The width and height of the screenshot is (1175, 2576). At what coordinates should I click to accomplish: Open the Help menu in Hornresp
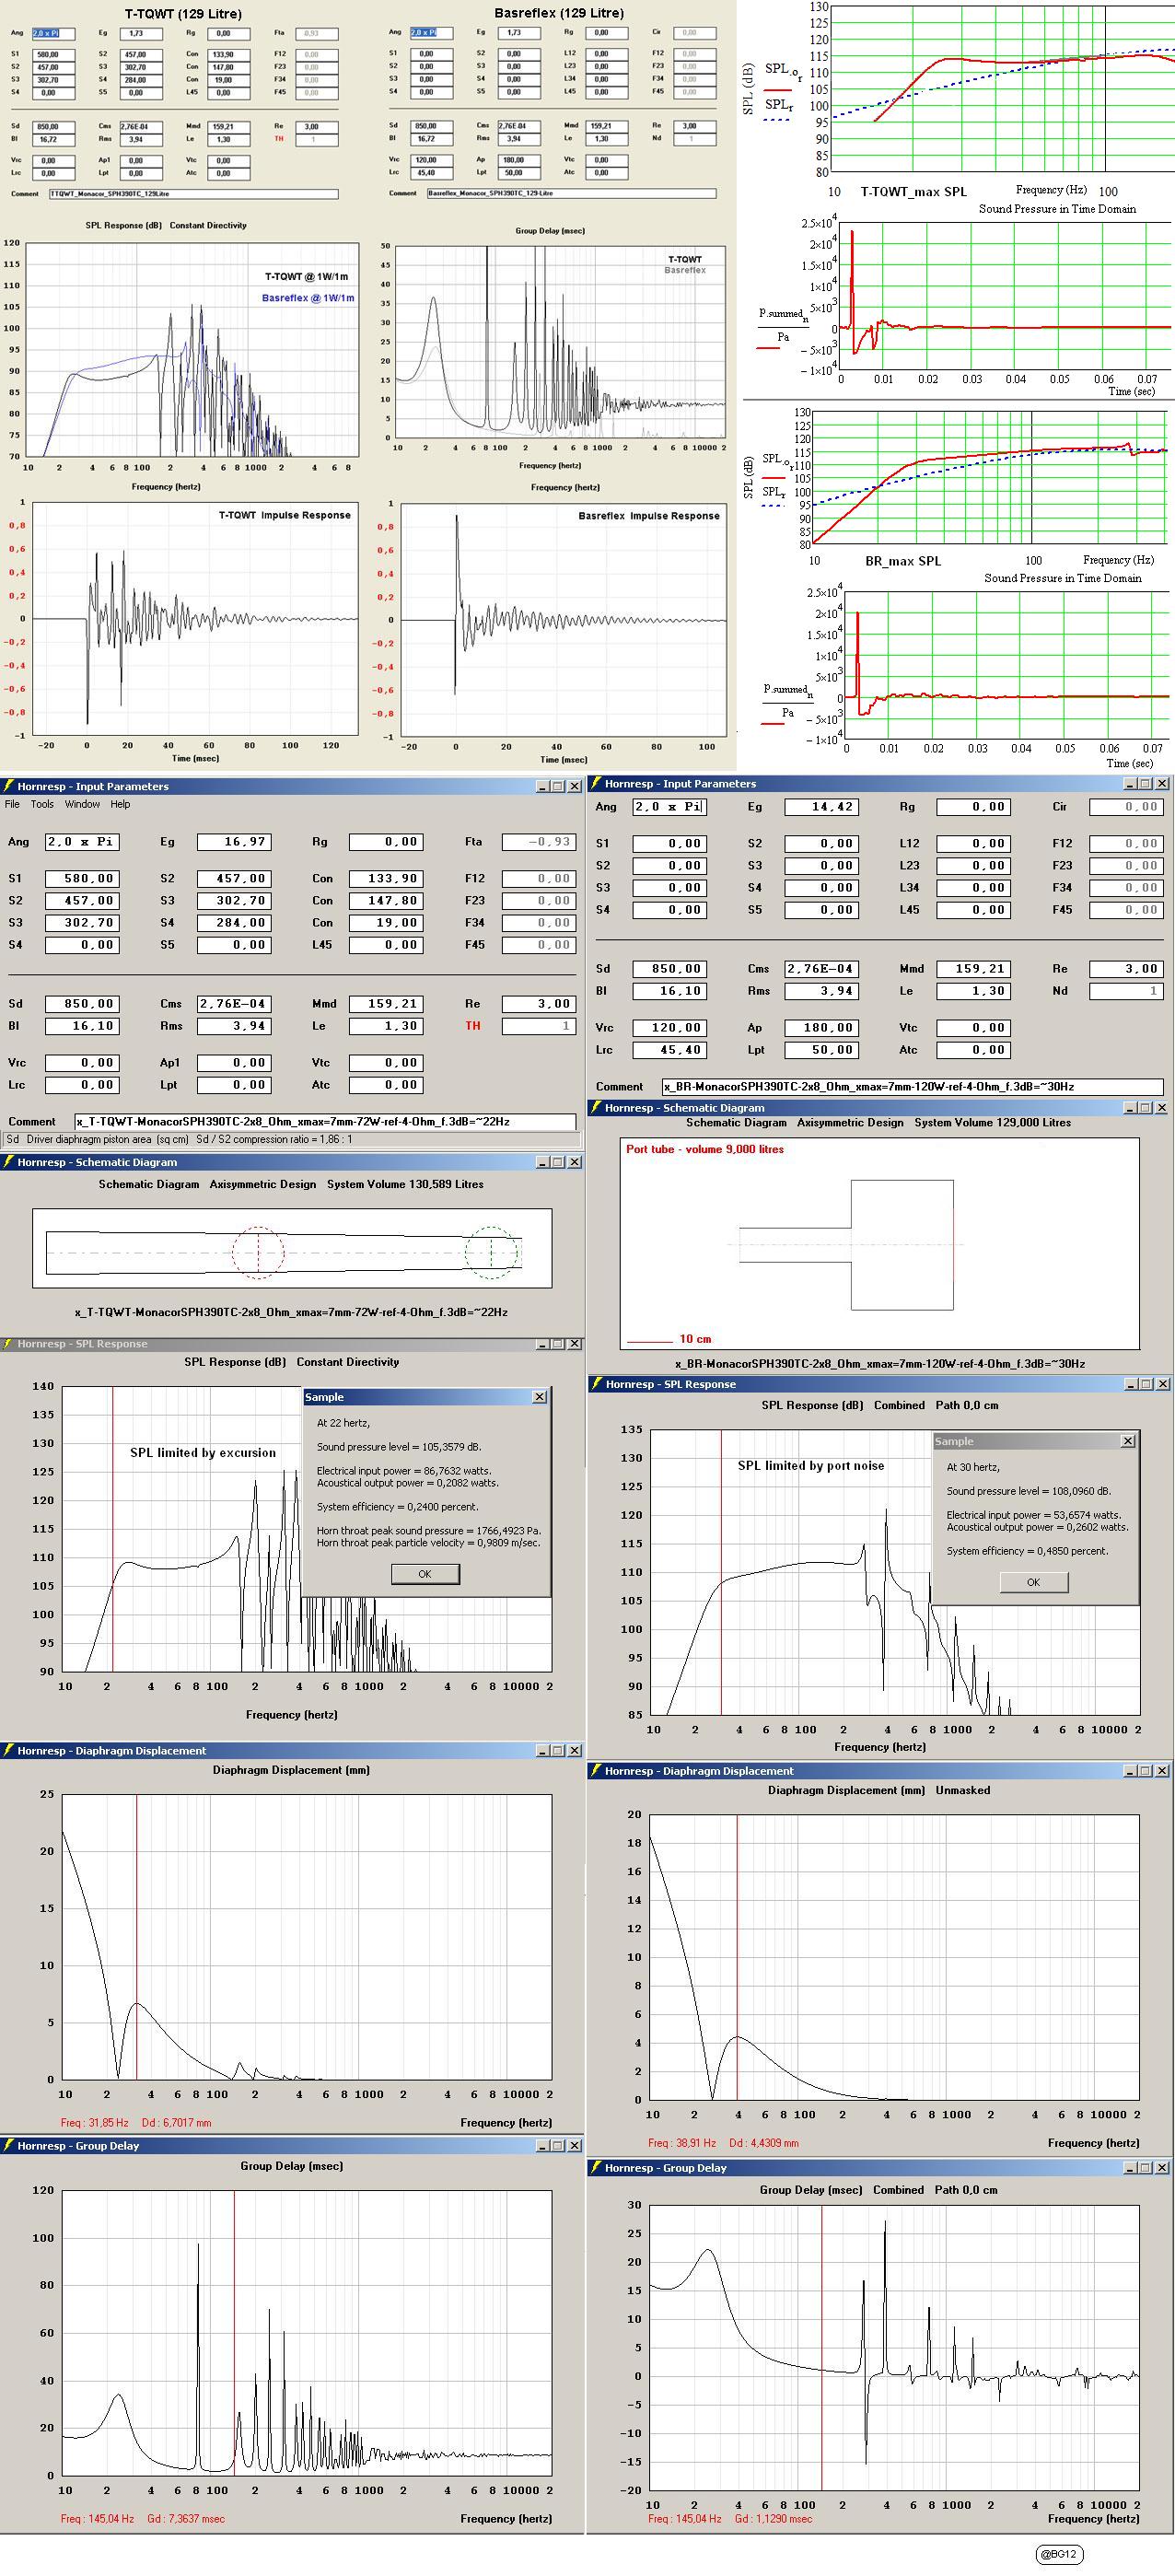click(x=120, y=804)
